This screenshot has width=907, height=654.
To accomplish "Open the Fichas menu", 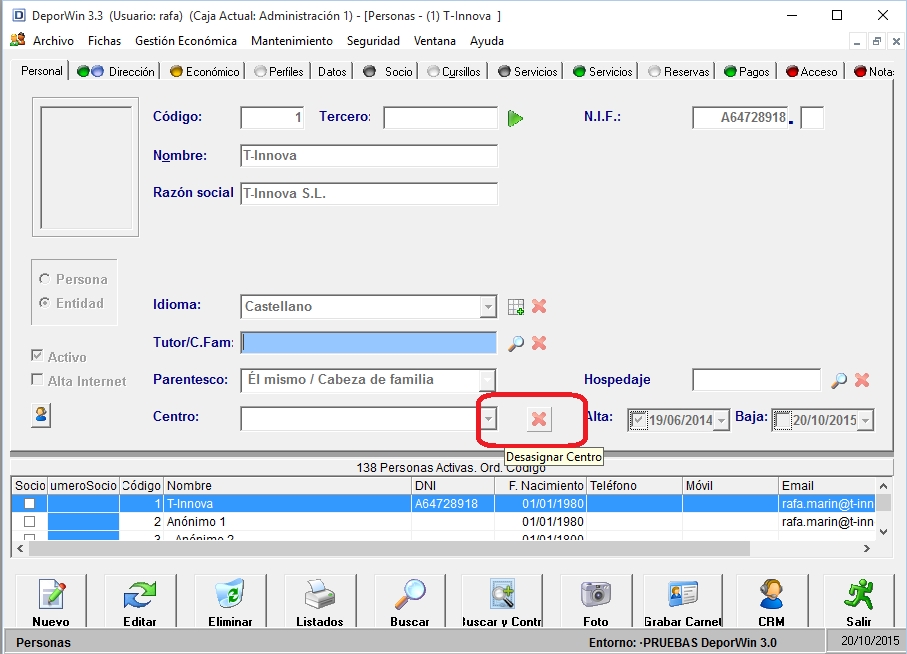I will [104, 40].
